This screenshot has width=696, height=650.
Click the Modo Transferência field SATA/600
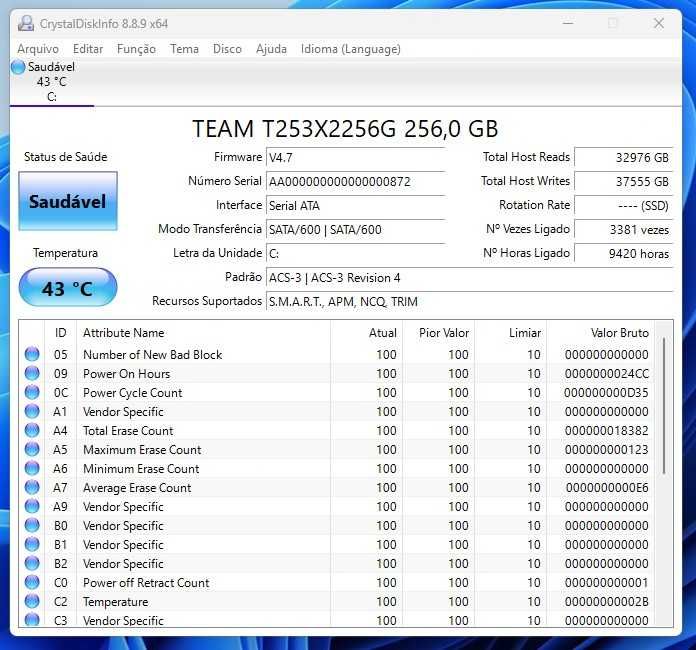(x=355, y=230)
